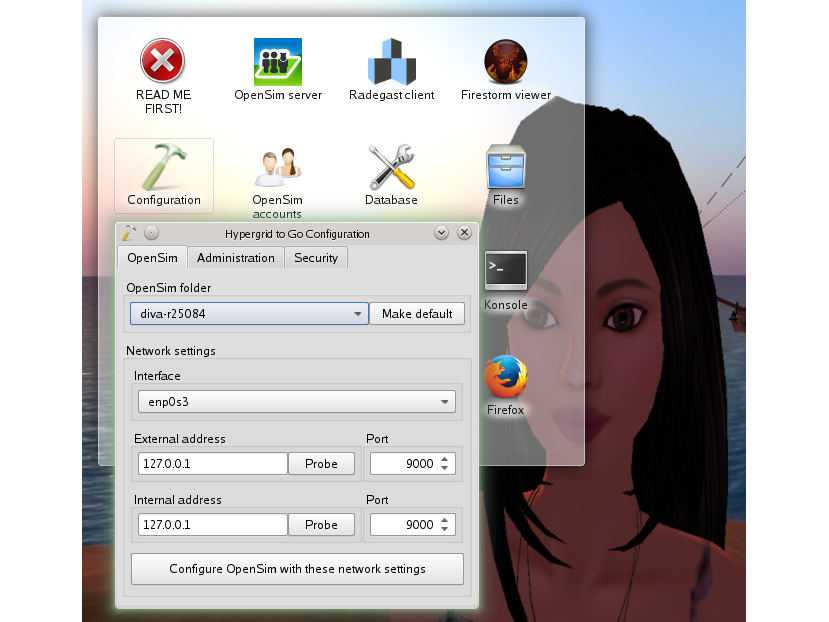Click the "Internal address" label

[178, 500]
